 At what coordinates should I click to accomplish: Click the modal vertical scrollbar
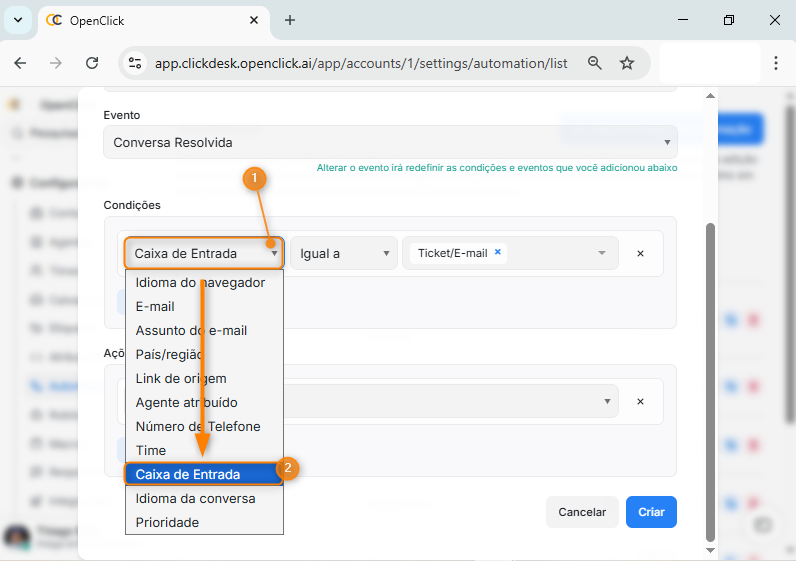point(711,380)
